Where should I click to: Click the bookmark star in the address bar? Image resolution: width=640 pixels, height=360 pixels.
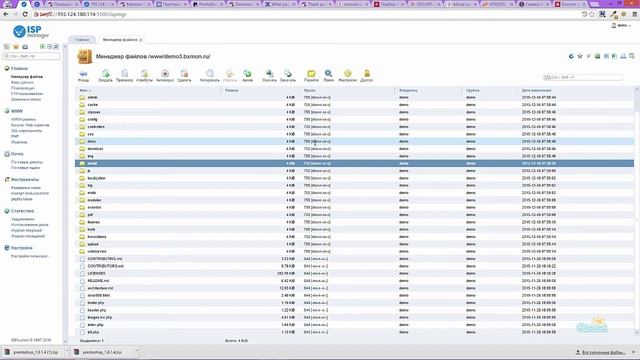pyautogui.click(x=592, y=14)
